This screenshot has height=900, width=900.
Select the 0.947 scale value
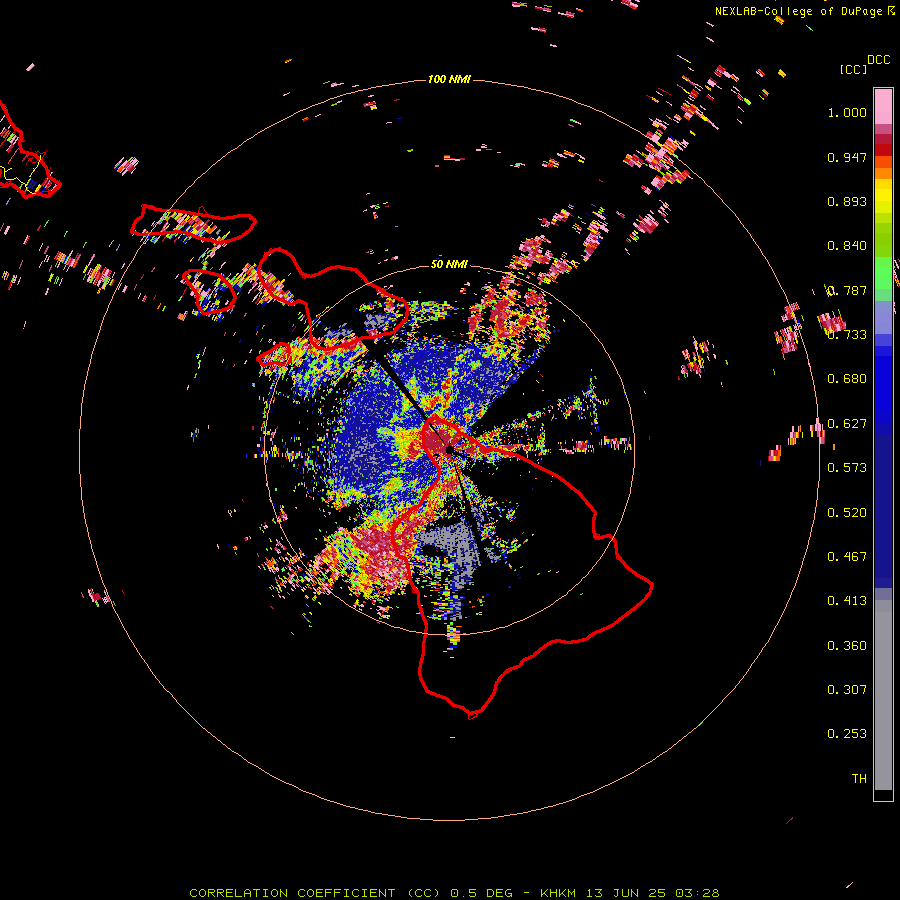click(847, 157)
